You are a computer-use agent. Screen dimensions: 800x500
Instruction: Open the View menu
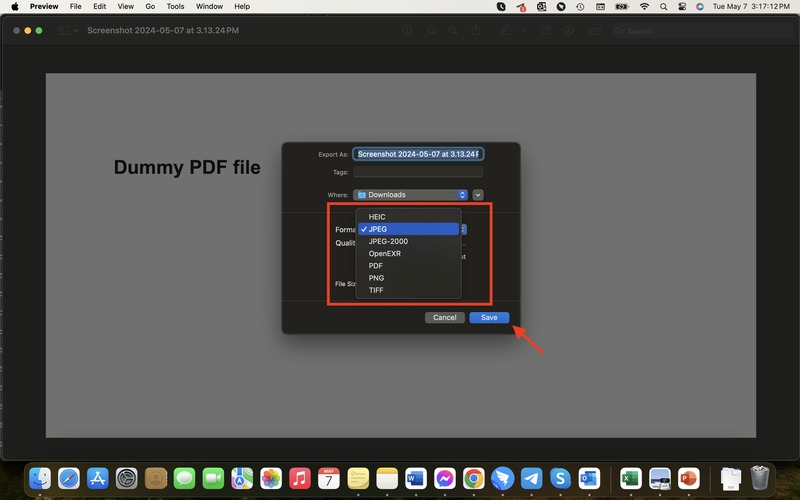click(126, 7)
